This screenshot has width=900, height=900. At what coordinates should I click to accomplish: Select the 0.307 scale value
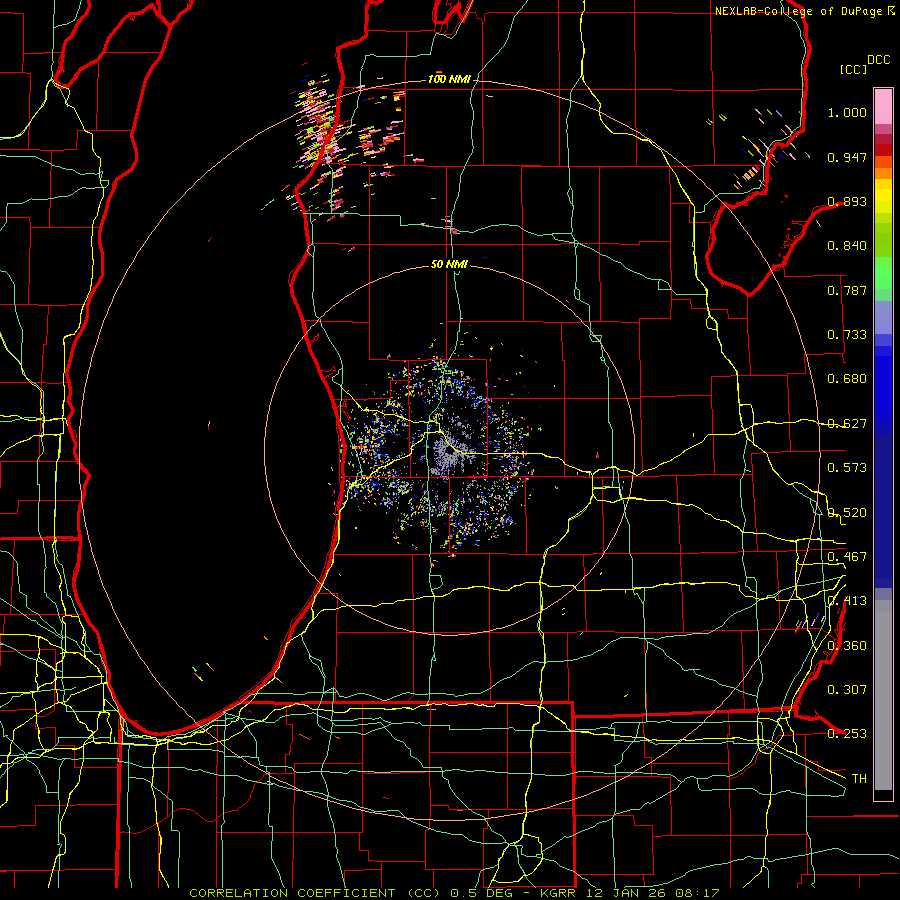[847, 690]
